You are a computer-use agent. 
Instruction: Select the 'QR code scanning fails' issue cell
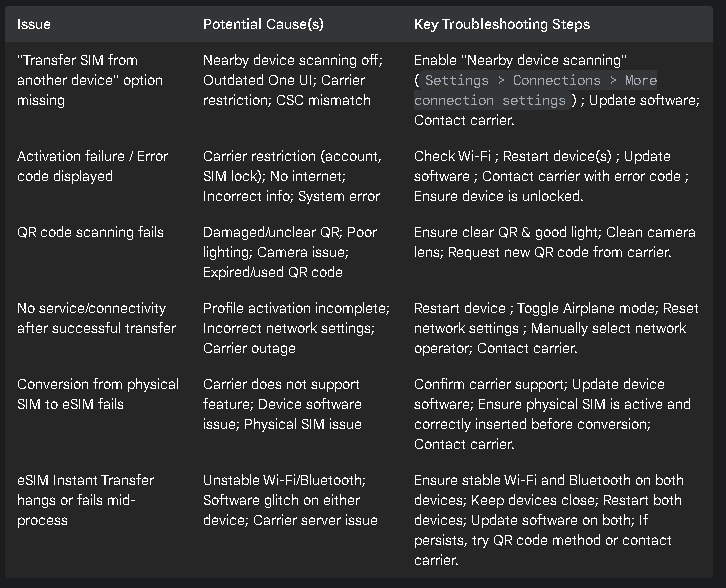pyautogui.click(x=90, y=232)
